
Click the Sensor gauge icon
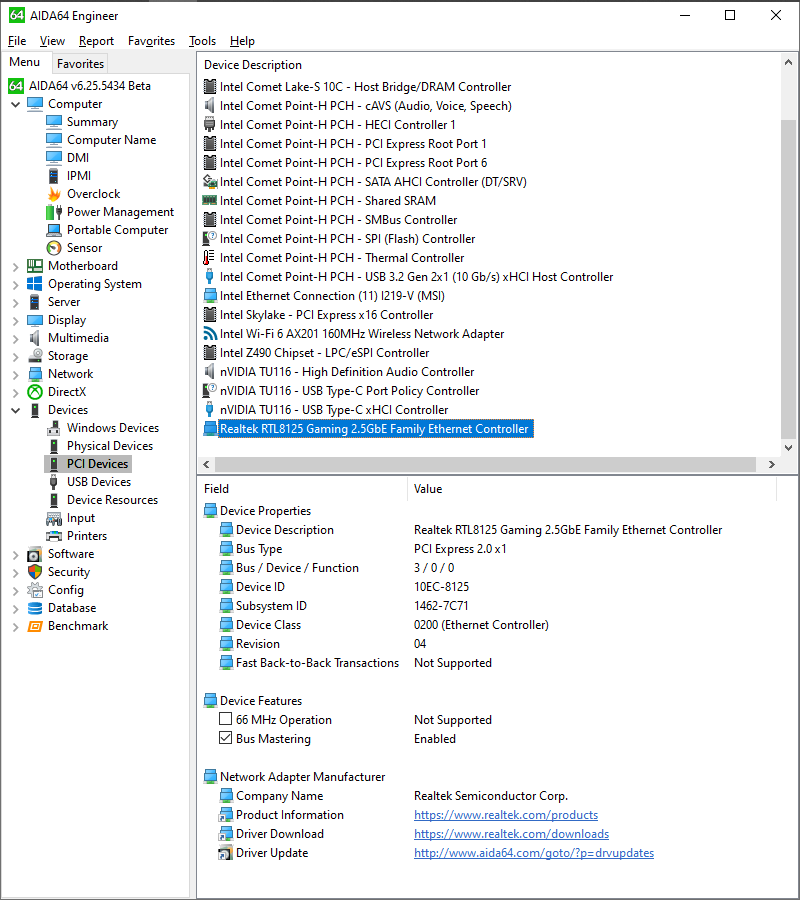(54, 248)
